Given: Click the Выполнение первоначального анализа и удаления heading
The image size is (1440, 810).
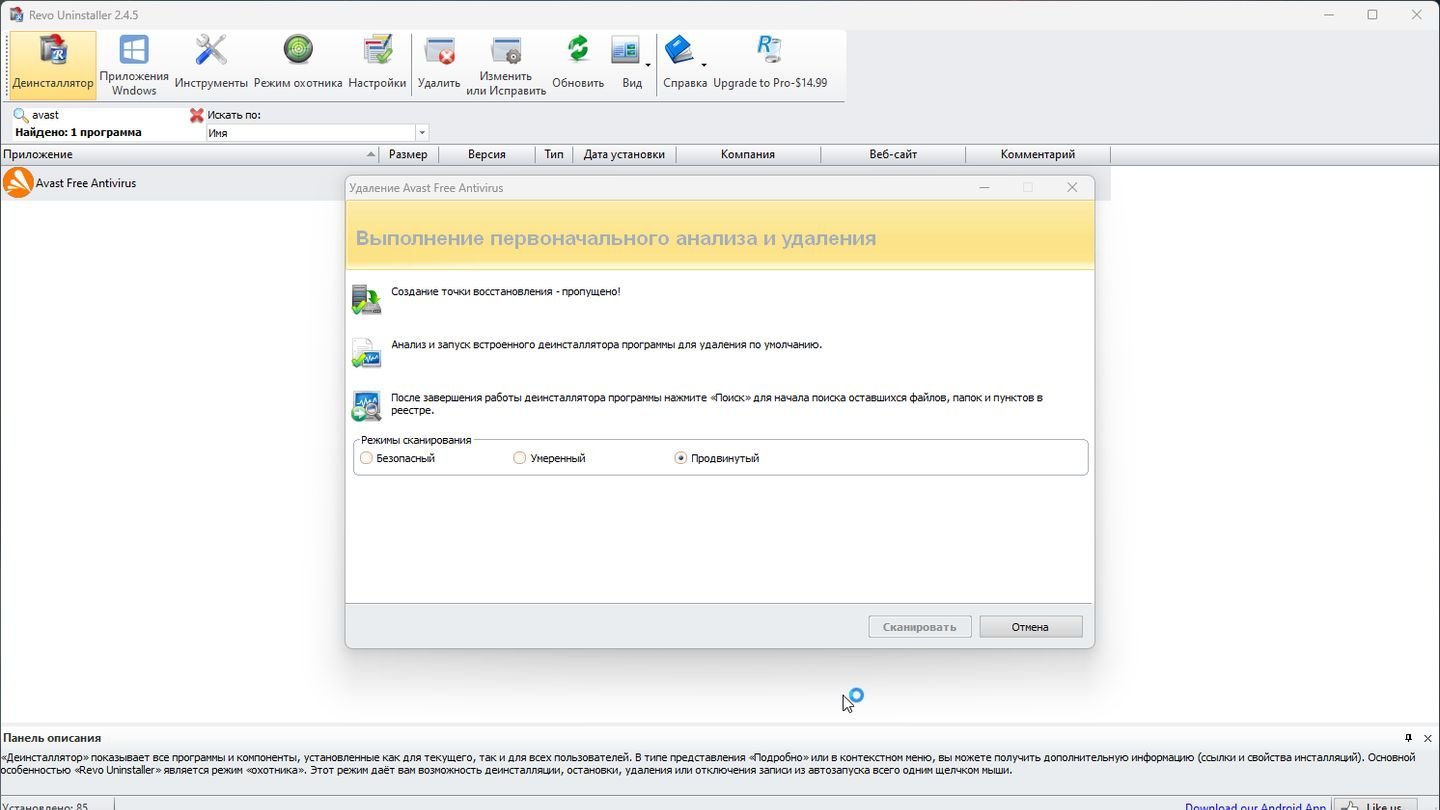Looking at the screenshot, I should pos(616,238).
